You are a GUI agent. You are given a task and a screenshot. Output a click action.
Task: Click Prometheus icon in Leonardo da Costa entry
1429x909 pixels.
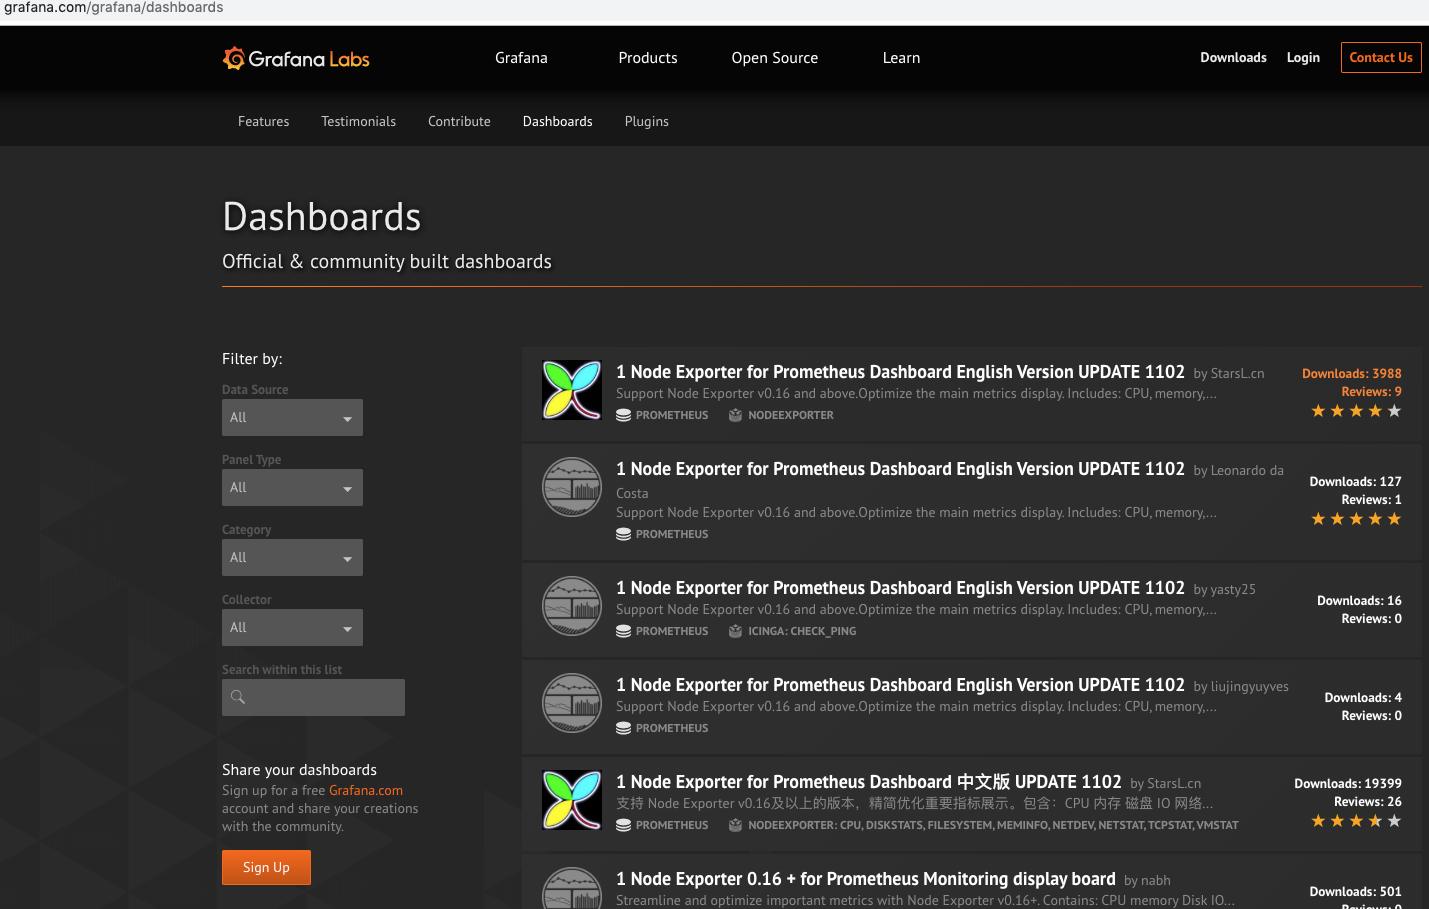coord(623,534)
